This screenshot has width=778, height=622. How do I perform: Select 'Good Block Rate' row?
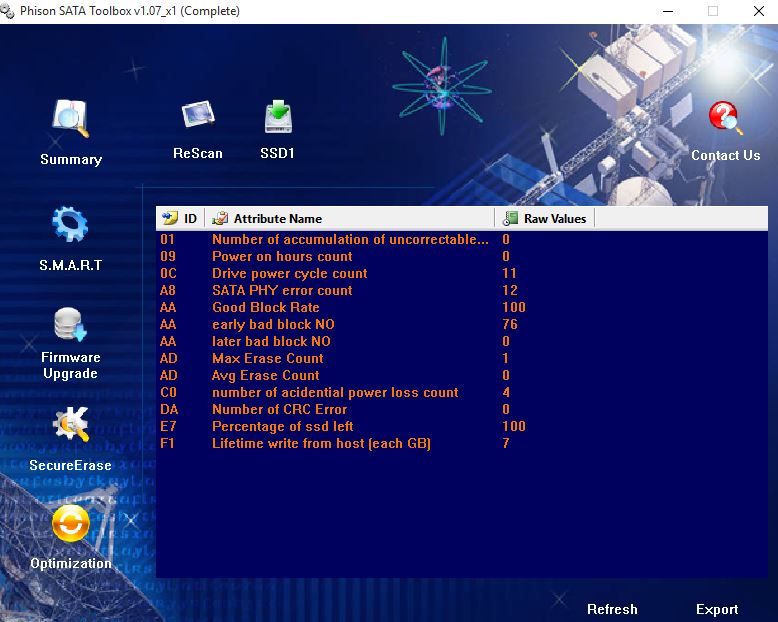click(461, 308)
